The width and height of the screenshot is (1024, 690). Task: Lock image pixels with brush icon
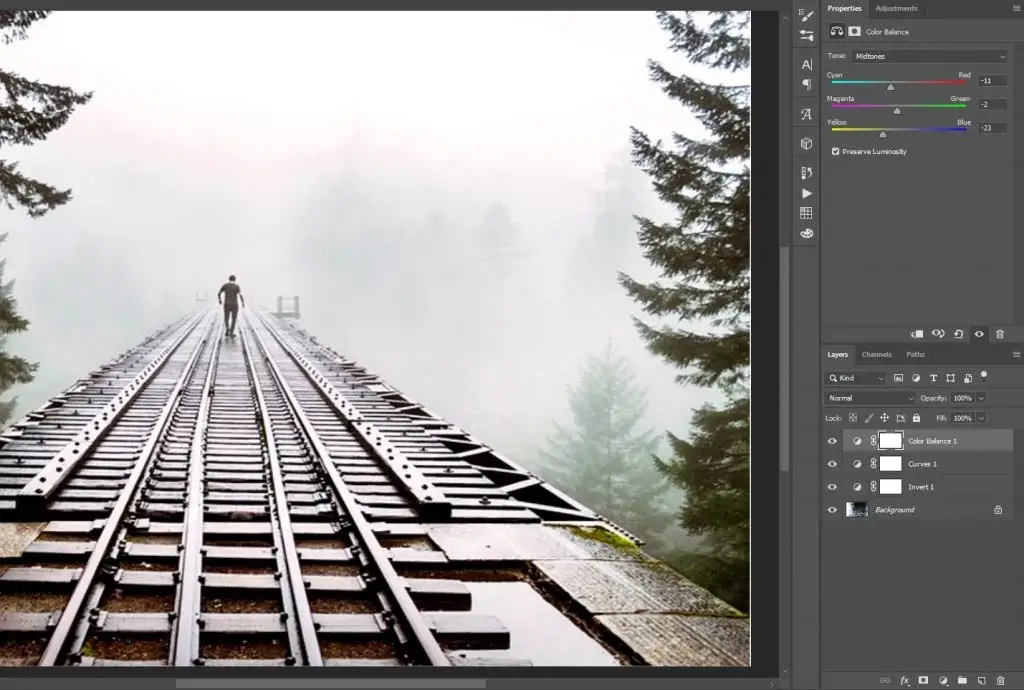coord(869,418)
